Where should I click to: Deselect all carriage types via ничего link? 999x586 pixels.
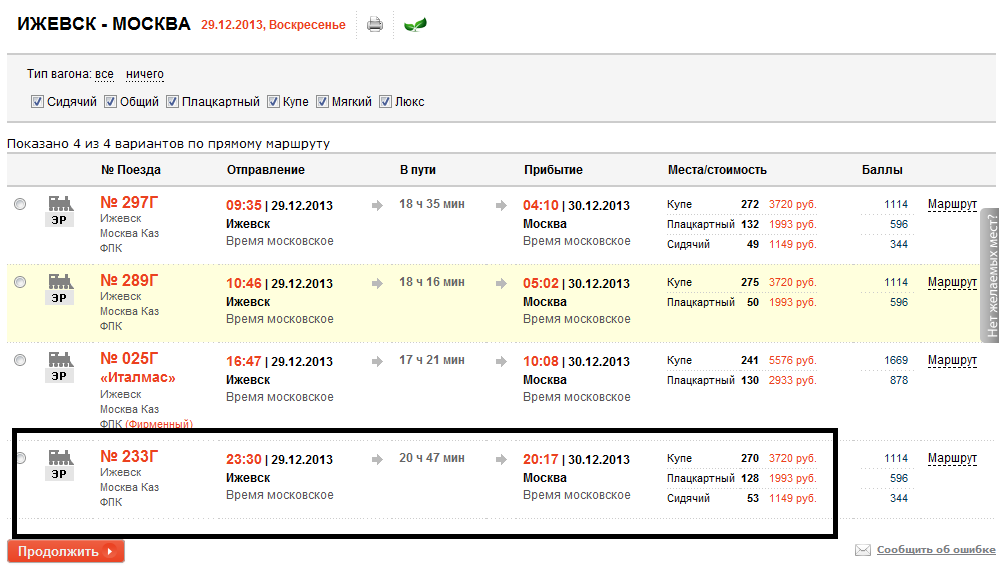coord(145,75)
